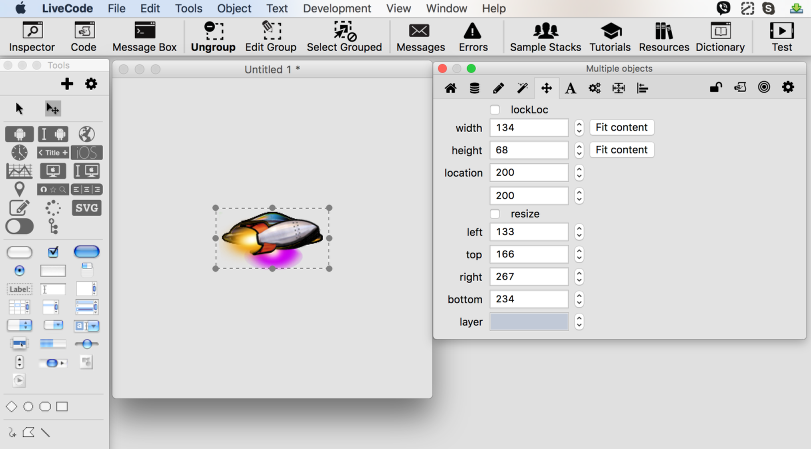Screen dimensions: 811x449
Task: Open the Messages window
Action: pos(420,37)
